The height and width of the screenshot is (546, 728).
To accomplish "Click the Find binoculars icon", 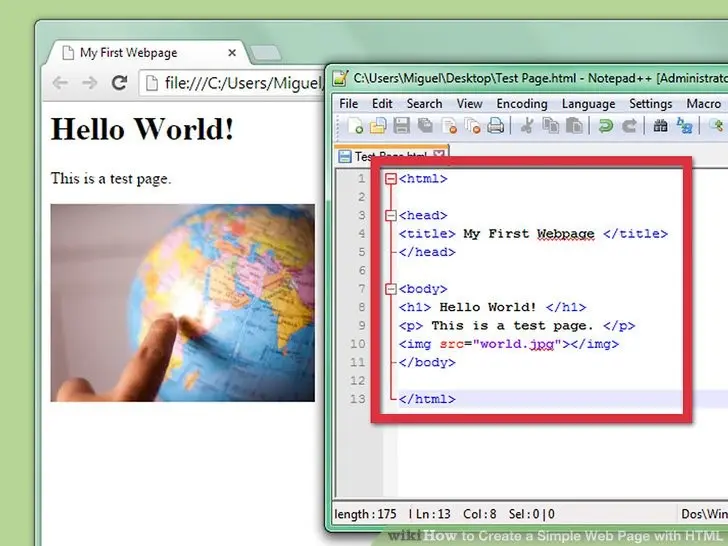I will click(x=660, y=125).
